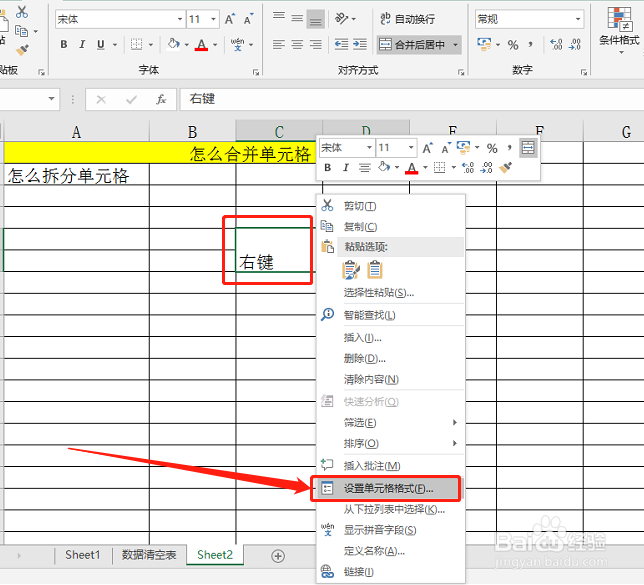
Task: Click the ribbon Decrease Decimal icon
Action: [x=575, y=44]
